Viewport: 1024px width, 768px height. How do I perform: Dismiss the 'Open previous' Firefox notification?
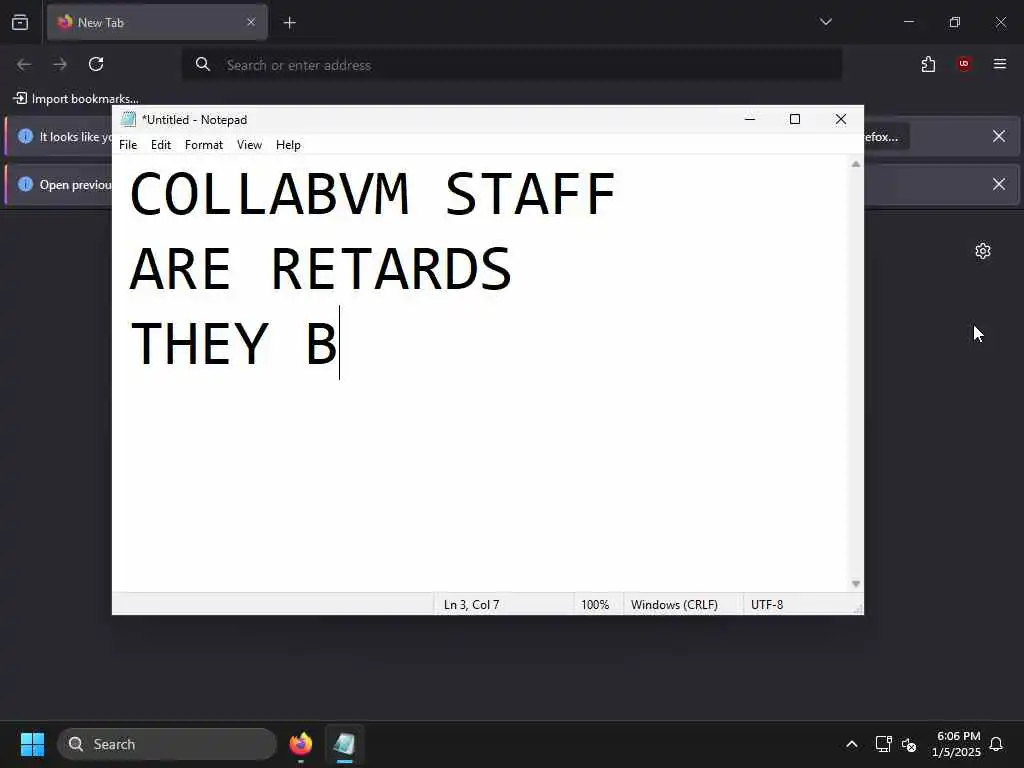point(999,184)
